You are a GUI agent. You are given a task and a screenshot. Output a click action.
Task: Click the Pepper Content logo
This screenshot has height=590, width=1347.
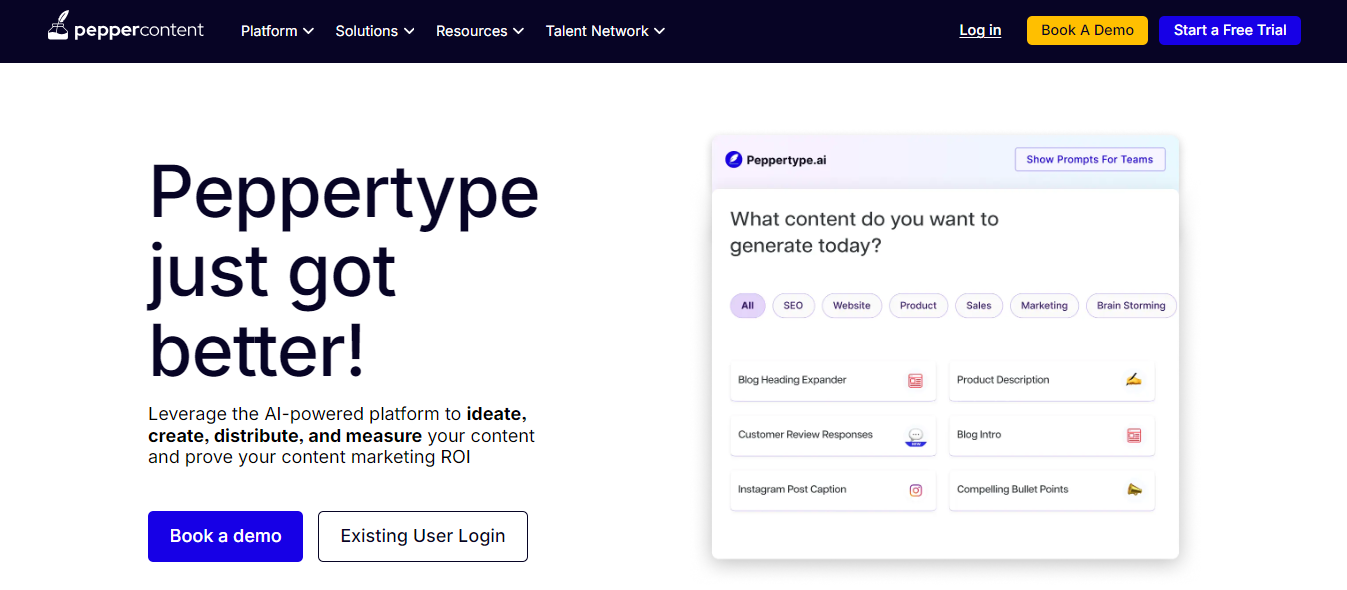coord(125,29)
